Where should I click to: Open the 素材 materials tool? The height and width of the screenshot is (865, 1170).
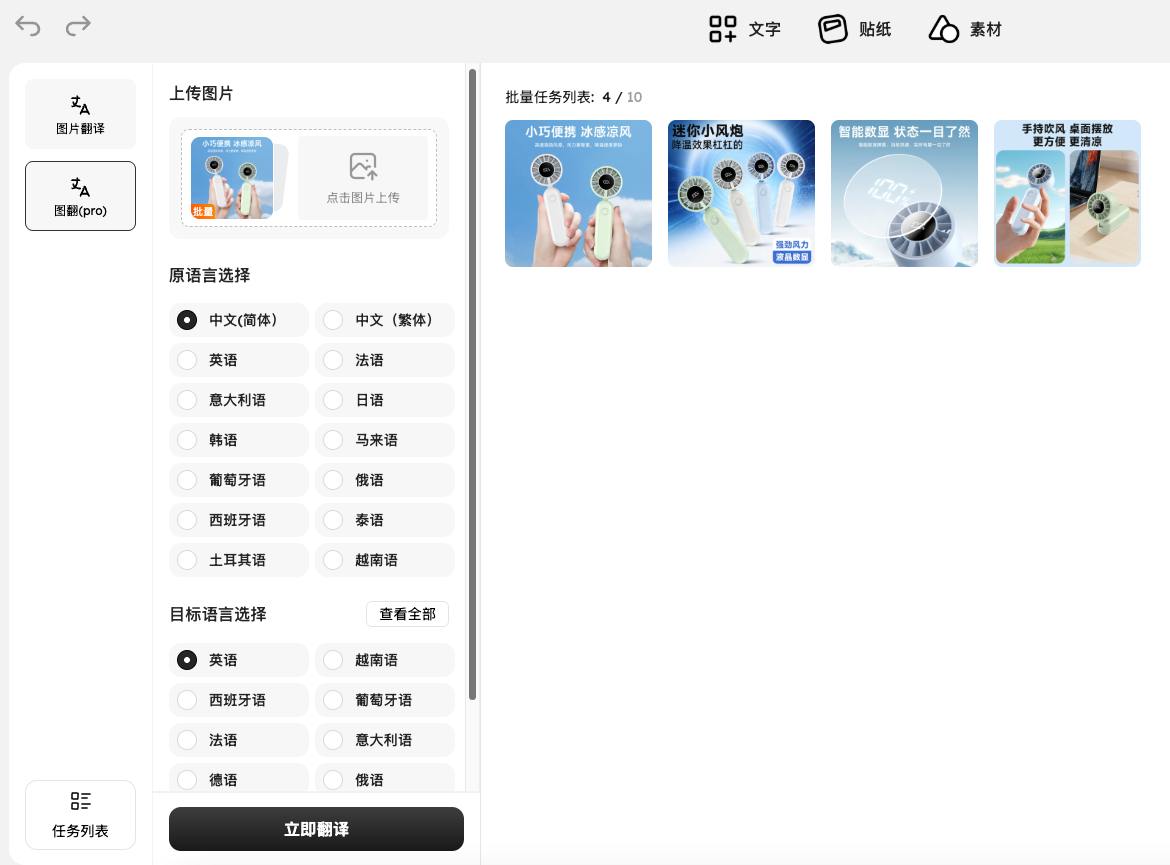pos(964,29)
